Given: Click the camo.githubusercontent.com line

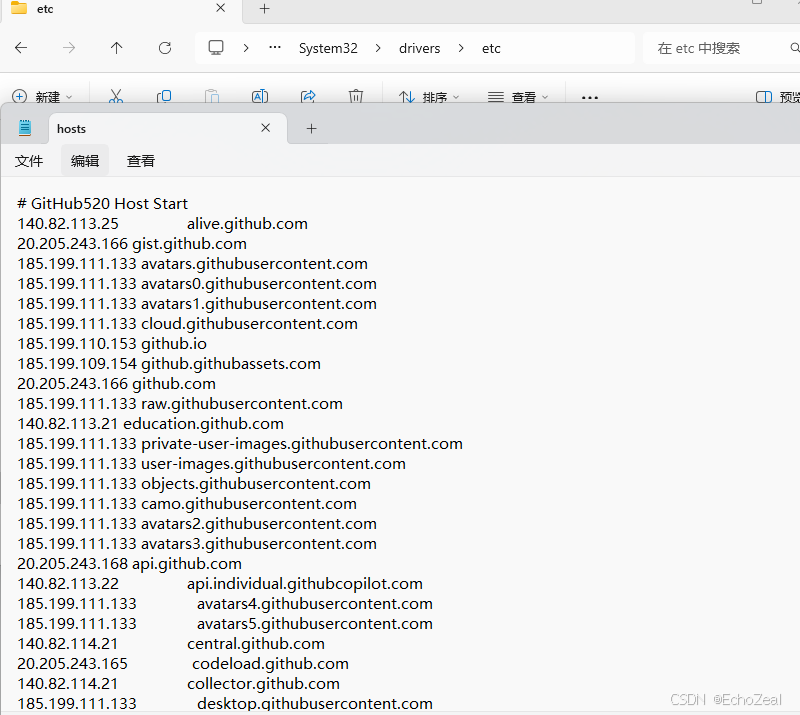Looking at the screenshot, I should 187,503.
